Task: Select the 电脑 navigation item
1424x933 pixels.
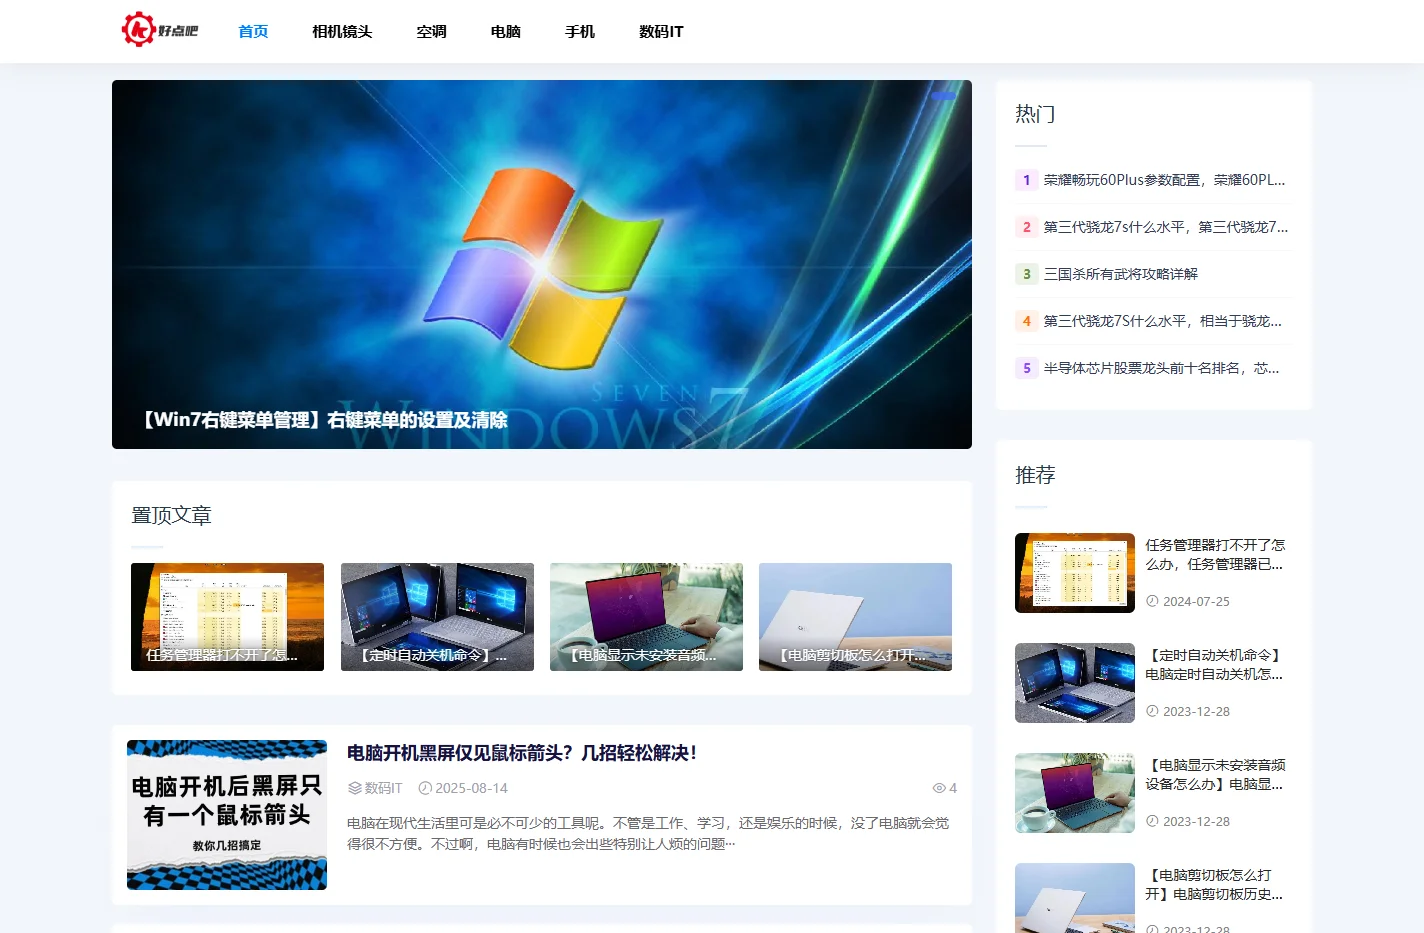Action: point(506,32)
